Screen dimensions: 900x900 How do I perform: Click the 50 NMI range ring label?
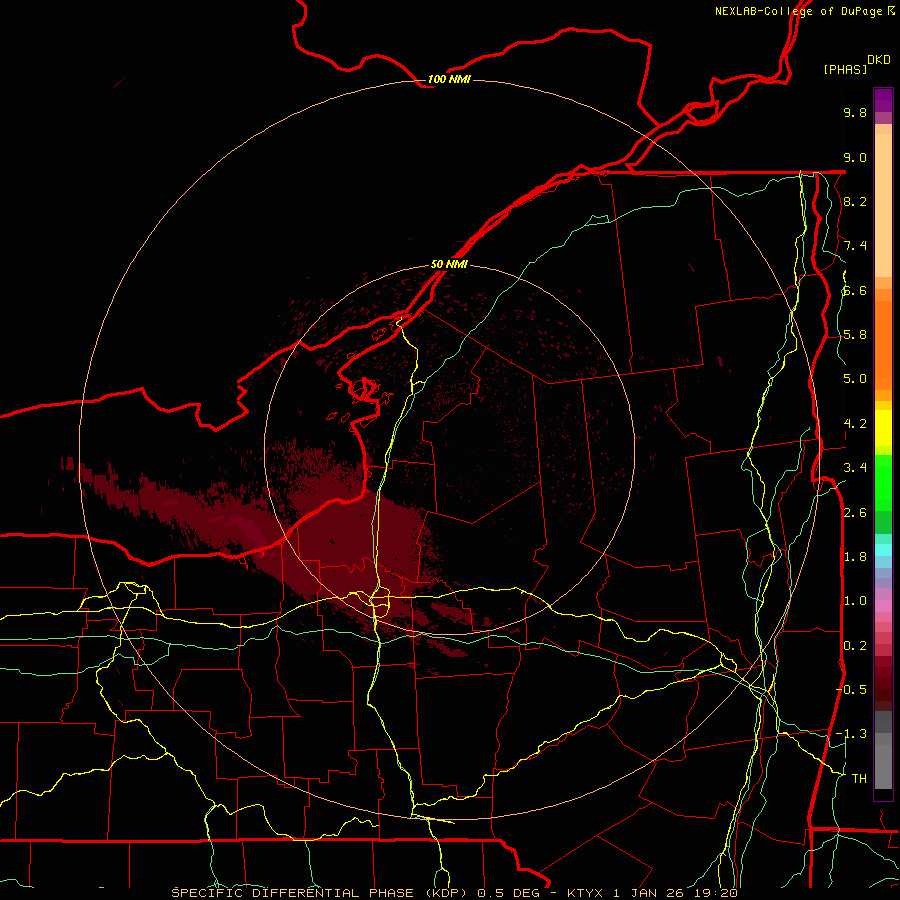tap(449, 264)
